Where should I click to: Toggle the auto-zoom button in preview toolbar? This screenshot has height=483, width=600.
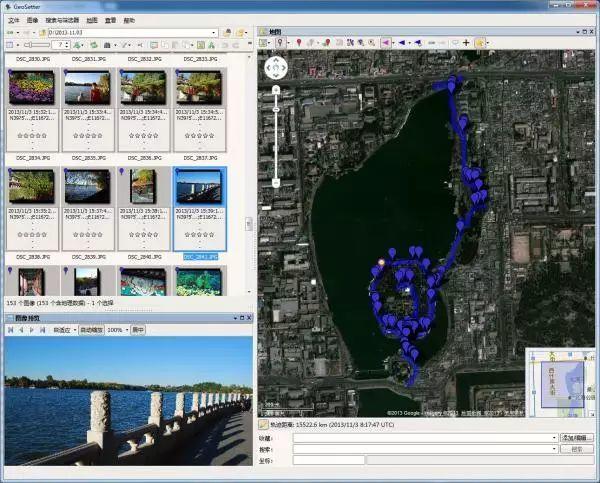[91, 329]
